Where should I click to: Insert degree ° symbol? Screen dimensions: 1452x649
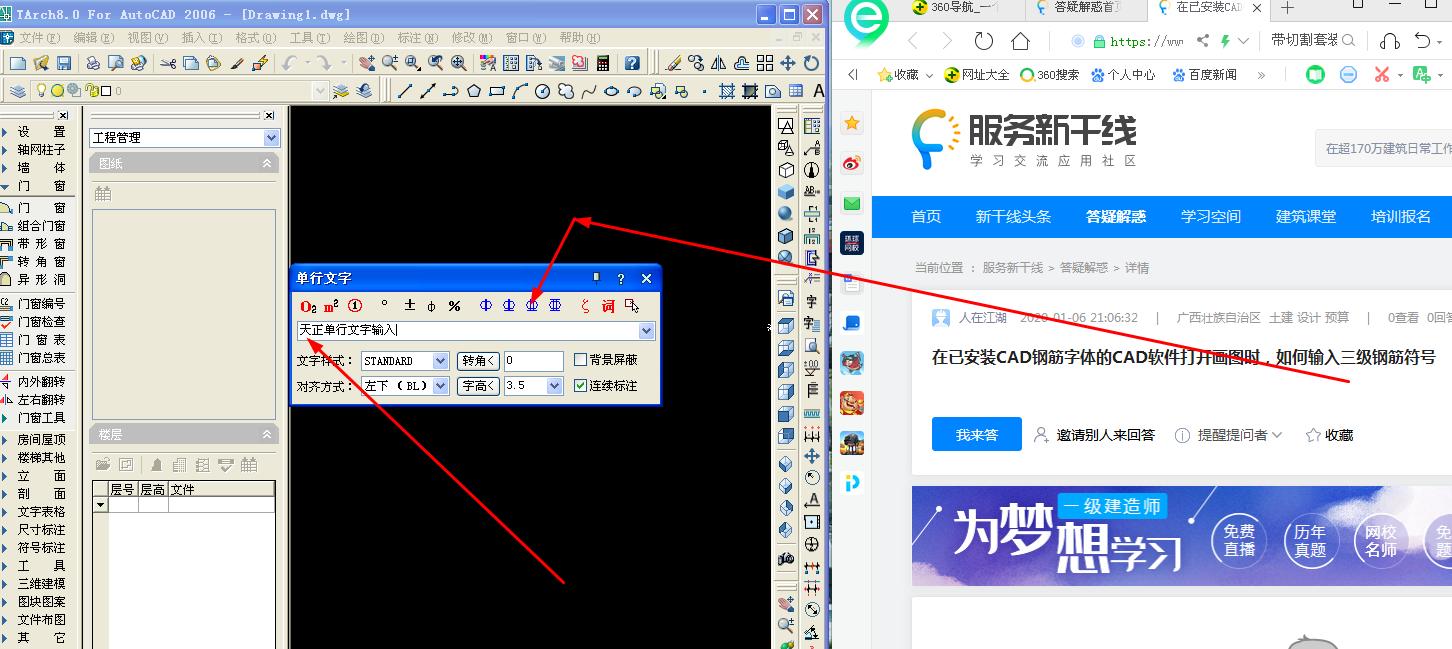tap(385, 305)
